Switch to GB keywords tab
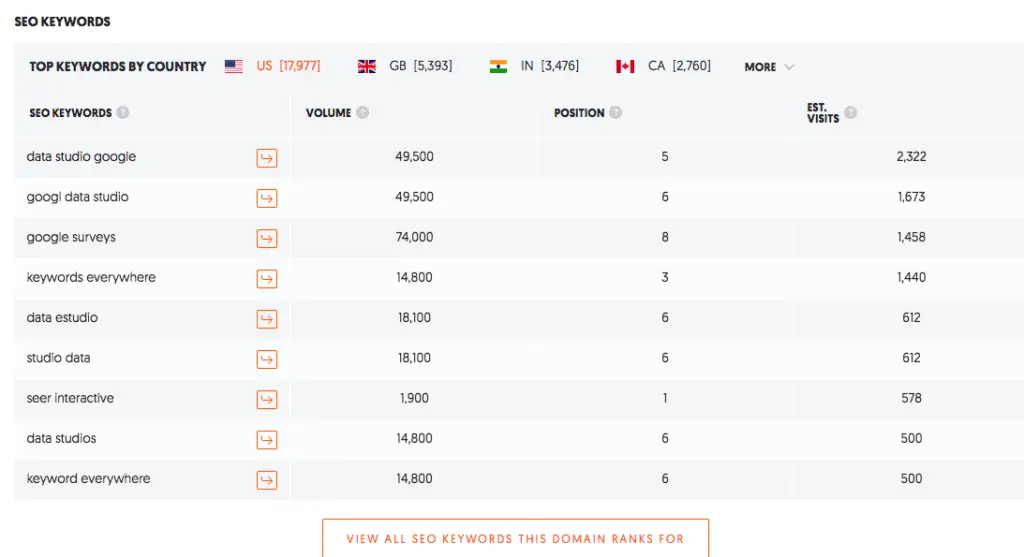 (x=405, y=66)
